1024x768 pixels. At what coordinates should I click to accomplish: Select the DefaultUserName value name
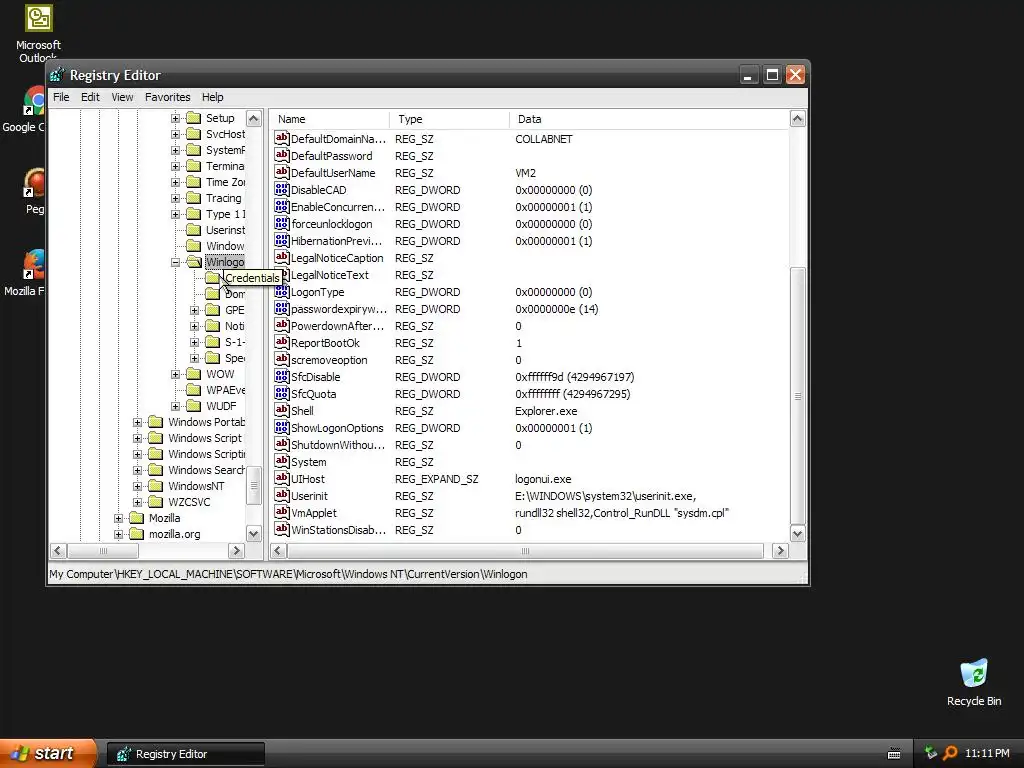pyautogui.click(x=333, y=173)
